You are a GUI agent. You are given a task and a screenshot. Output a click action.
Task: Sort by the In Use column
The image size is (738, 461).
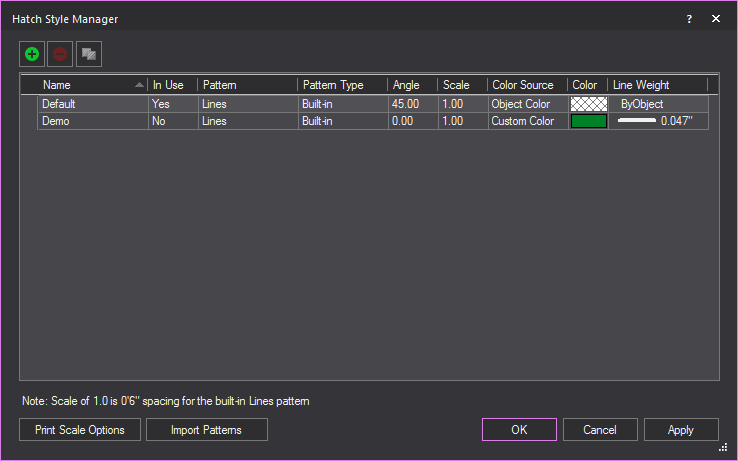171,85
